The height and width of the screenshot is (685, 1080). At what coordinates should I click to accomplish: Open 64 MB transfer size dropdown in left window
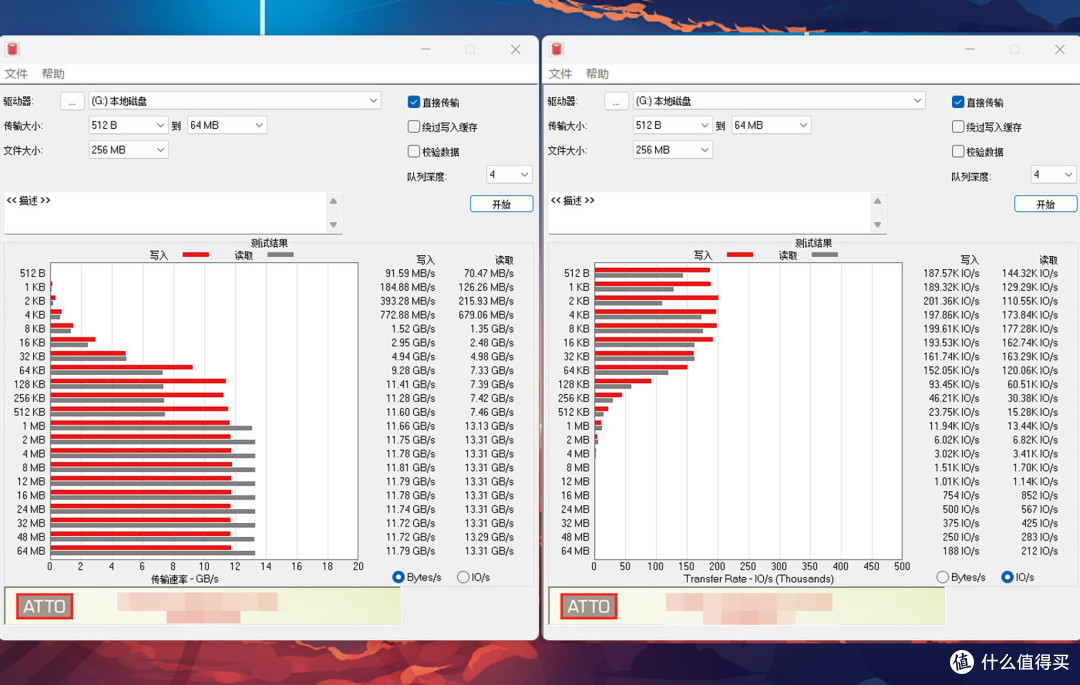(x=227, y=125)
